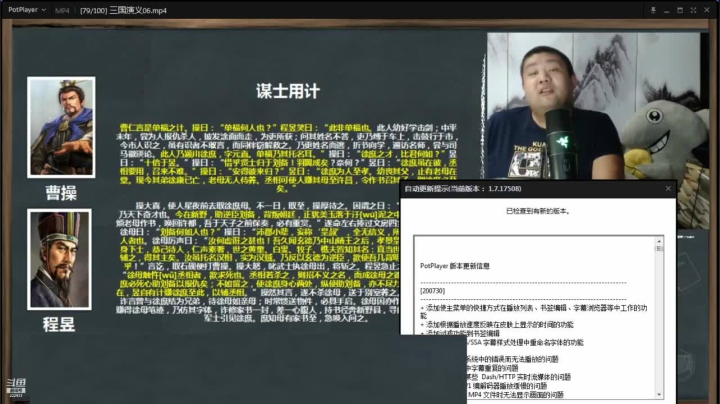Click the 程昱 portrait in the video
This screenshot has width=720, height=404.
click(x=59, y=259)
